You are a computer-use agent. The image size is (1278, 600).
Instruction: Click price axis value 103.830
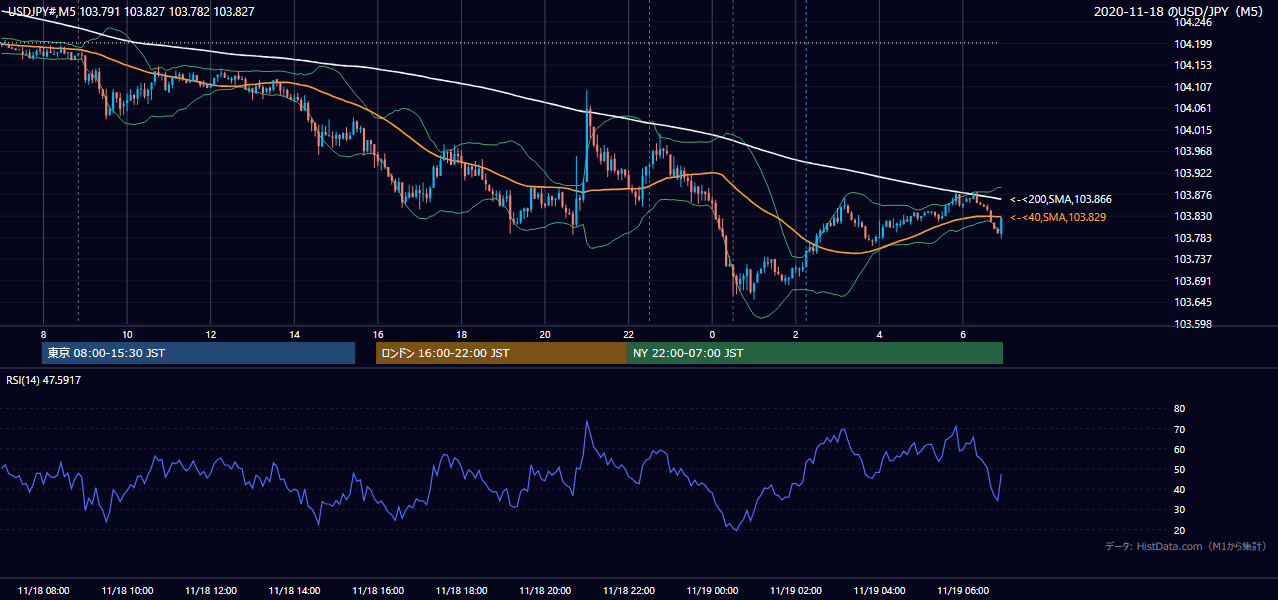pos(1193,216)
